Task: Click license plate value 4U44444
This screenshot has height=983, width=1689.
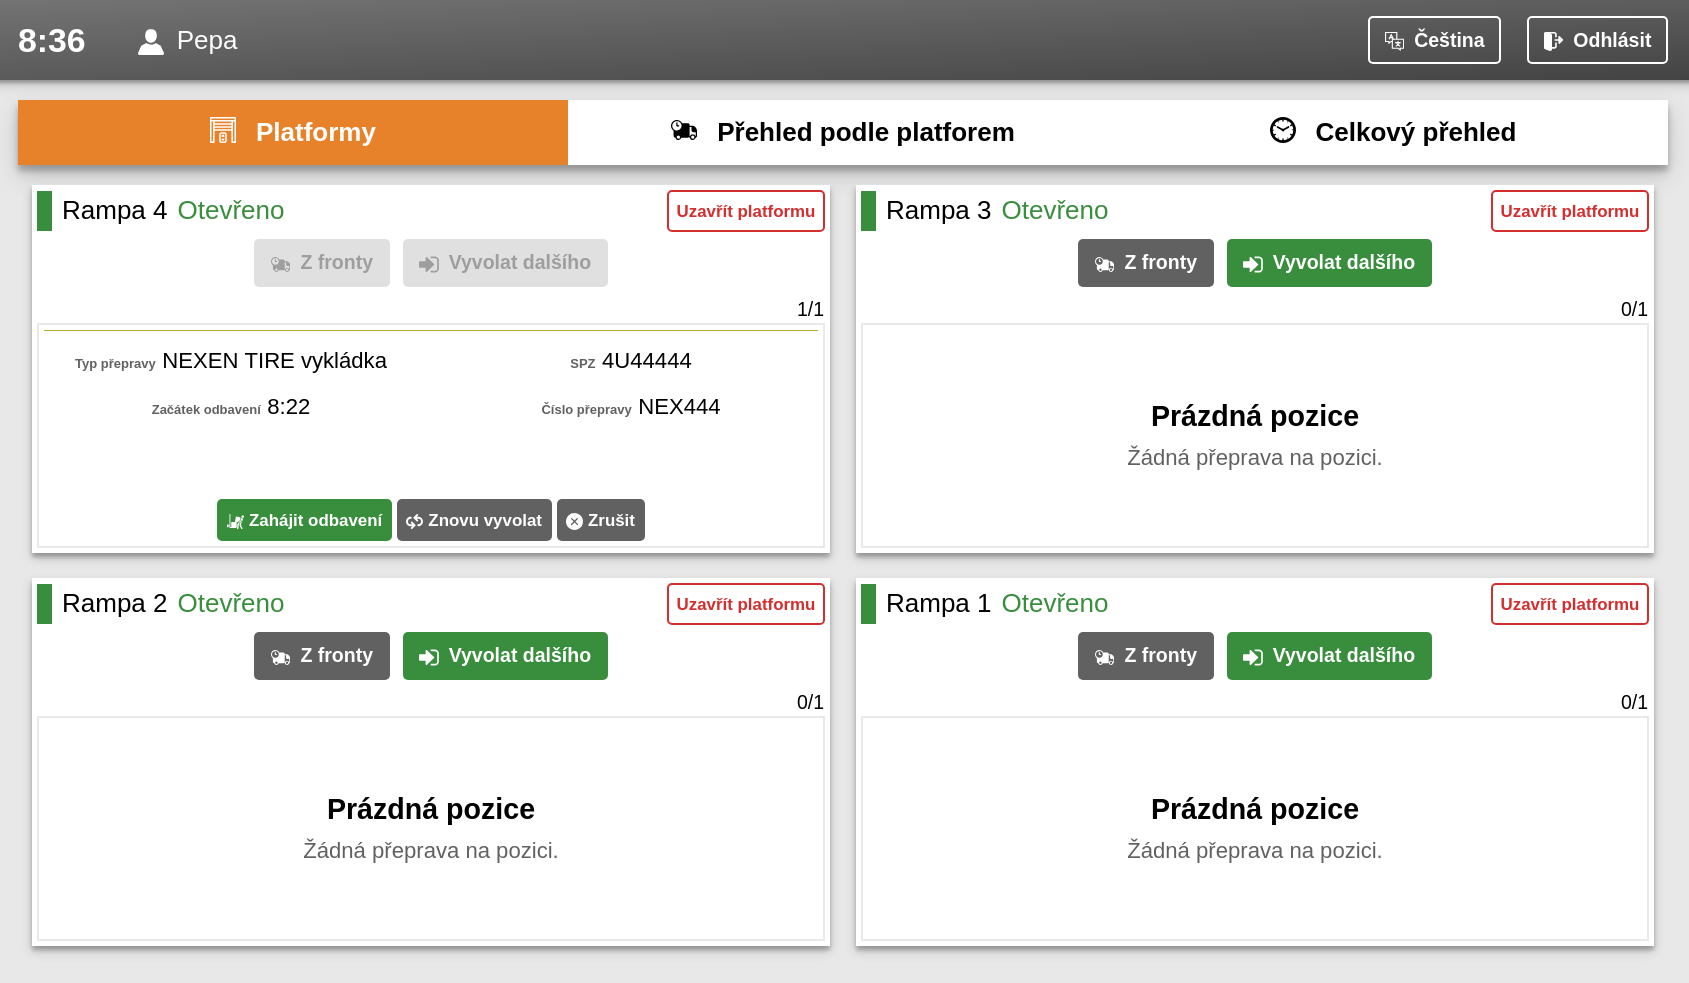Action: pos(646,361)
